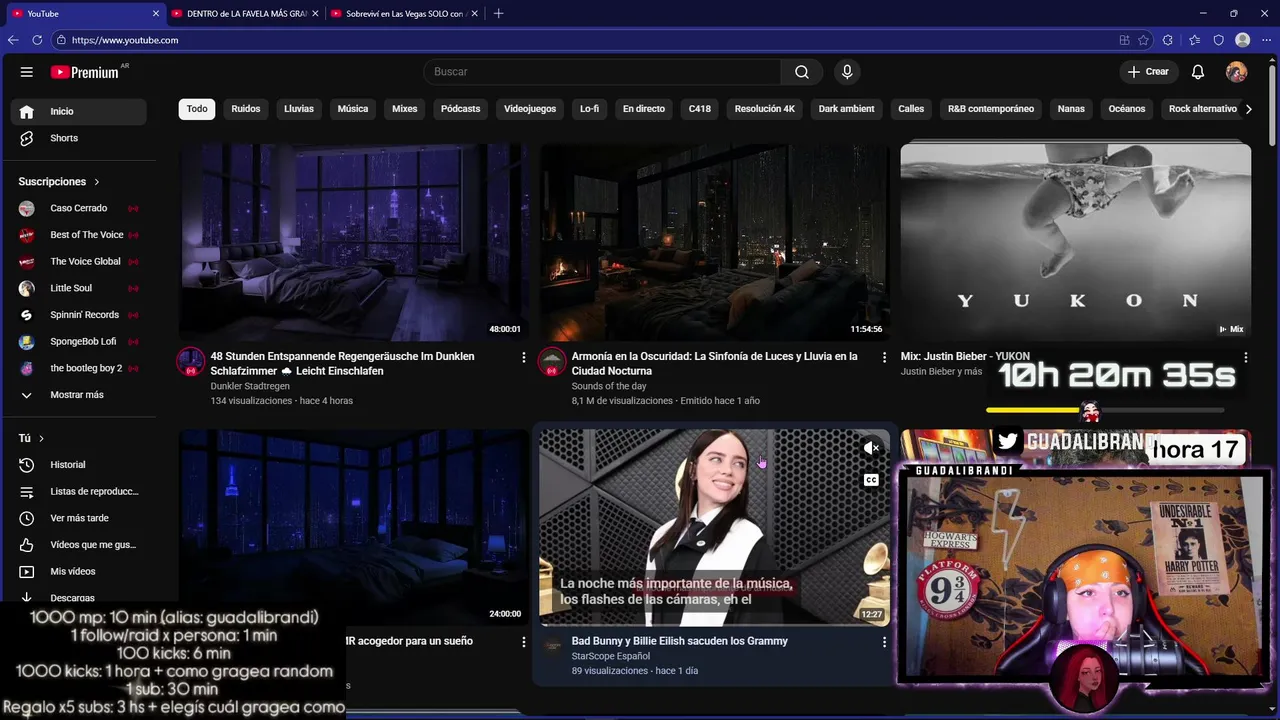Select the Resolución 4K filter chip

pos(765,109)
